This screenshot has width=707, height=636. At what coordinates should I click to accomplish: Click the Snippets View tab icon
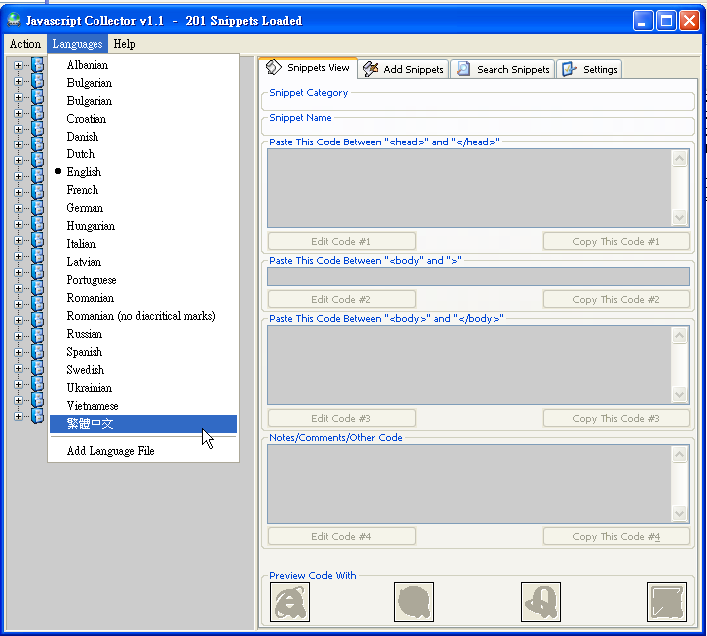273,68
